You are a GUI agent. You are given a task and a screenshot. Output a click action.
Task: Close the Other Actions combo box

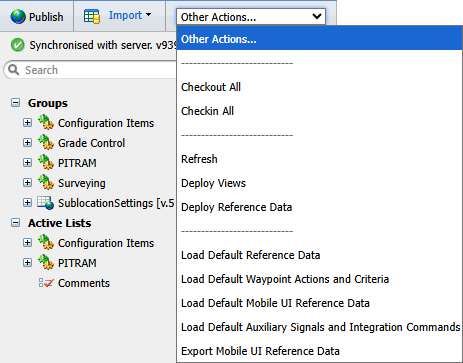pos(251,16)
